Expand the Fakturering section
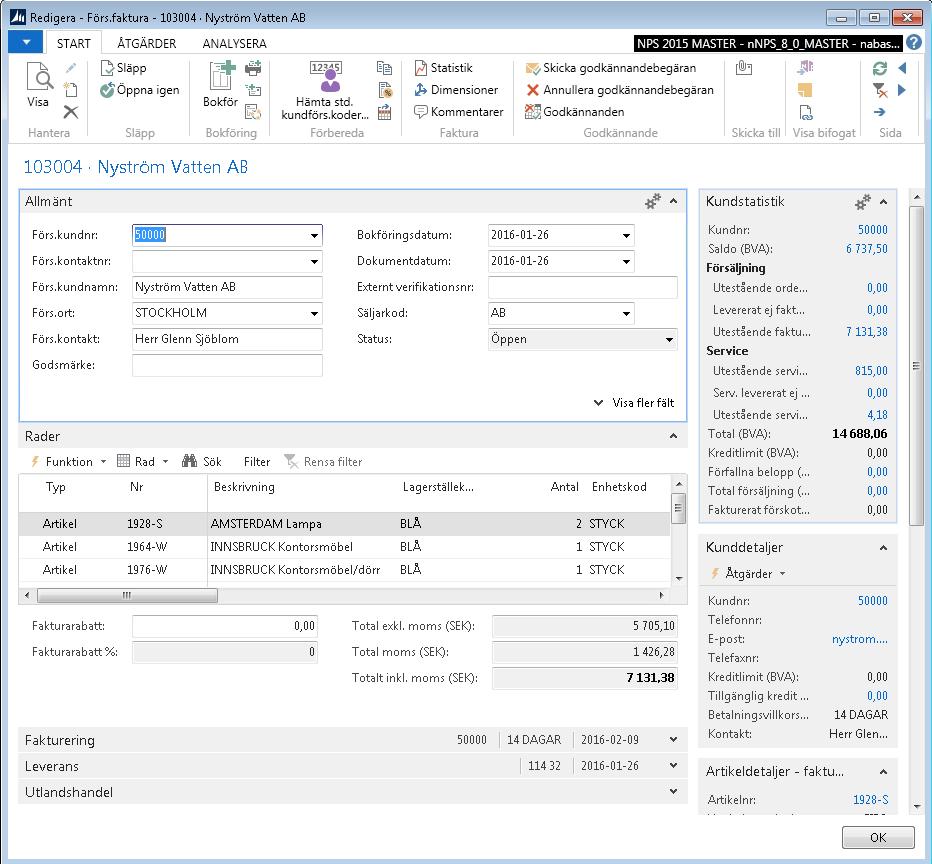The height and width of the screenshot is (864, 932). (673, 740)
